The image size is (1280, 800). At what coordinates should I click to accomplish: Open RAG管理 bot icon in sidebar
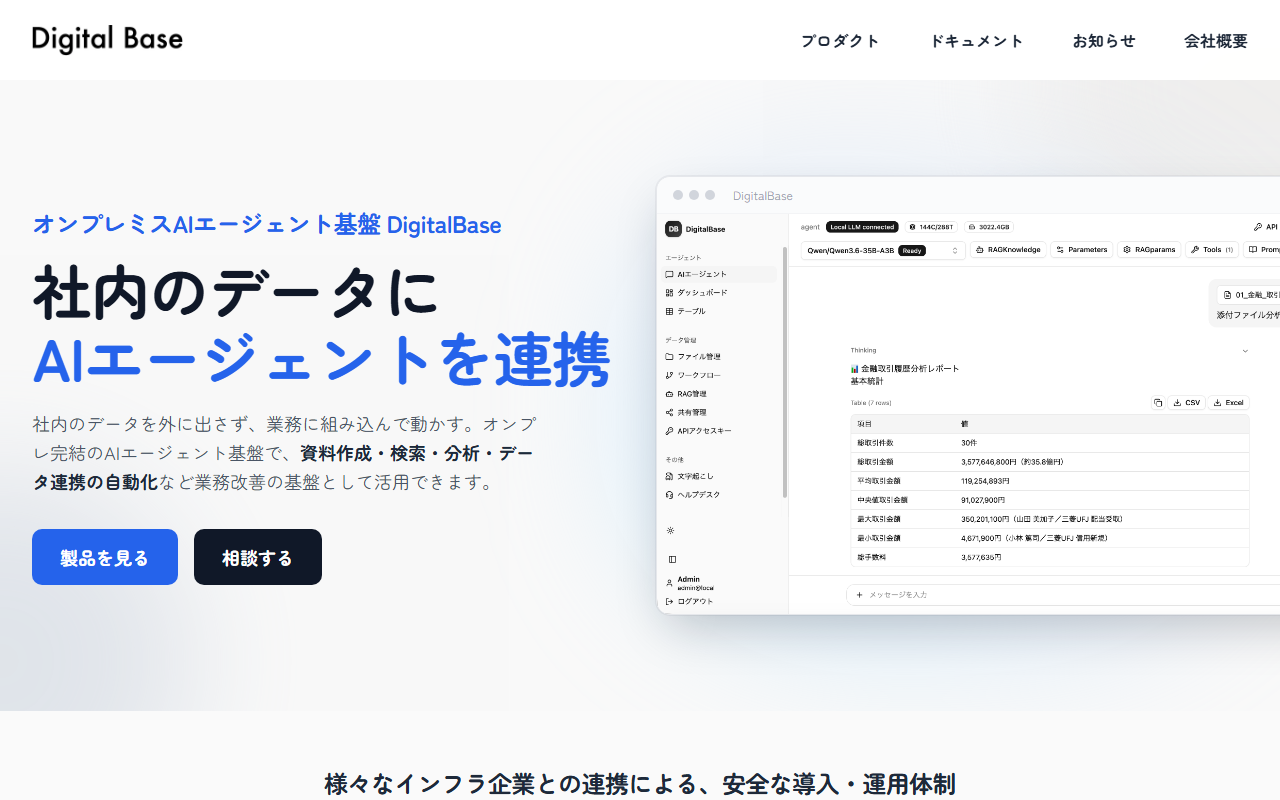click(669, 394)
